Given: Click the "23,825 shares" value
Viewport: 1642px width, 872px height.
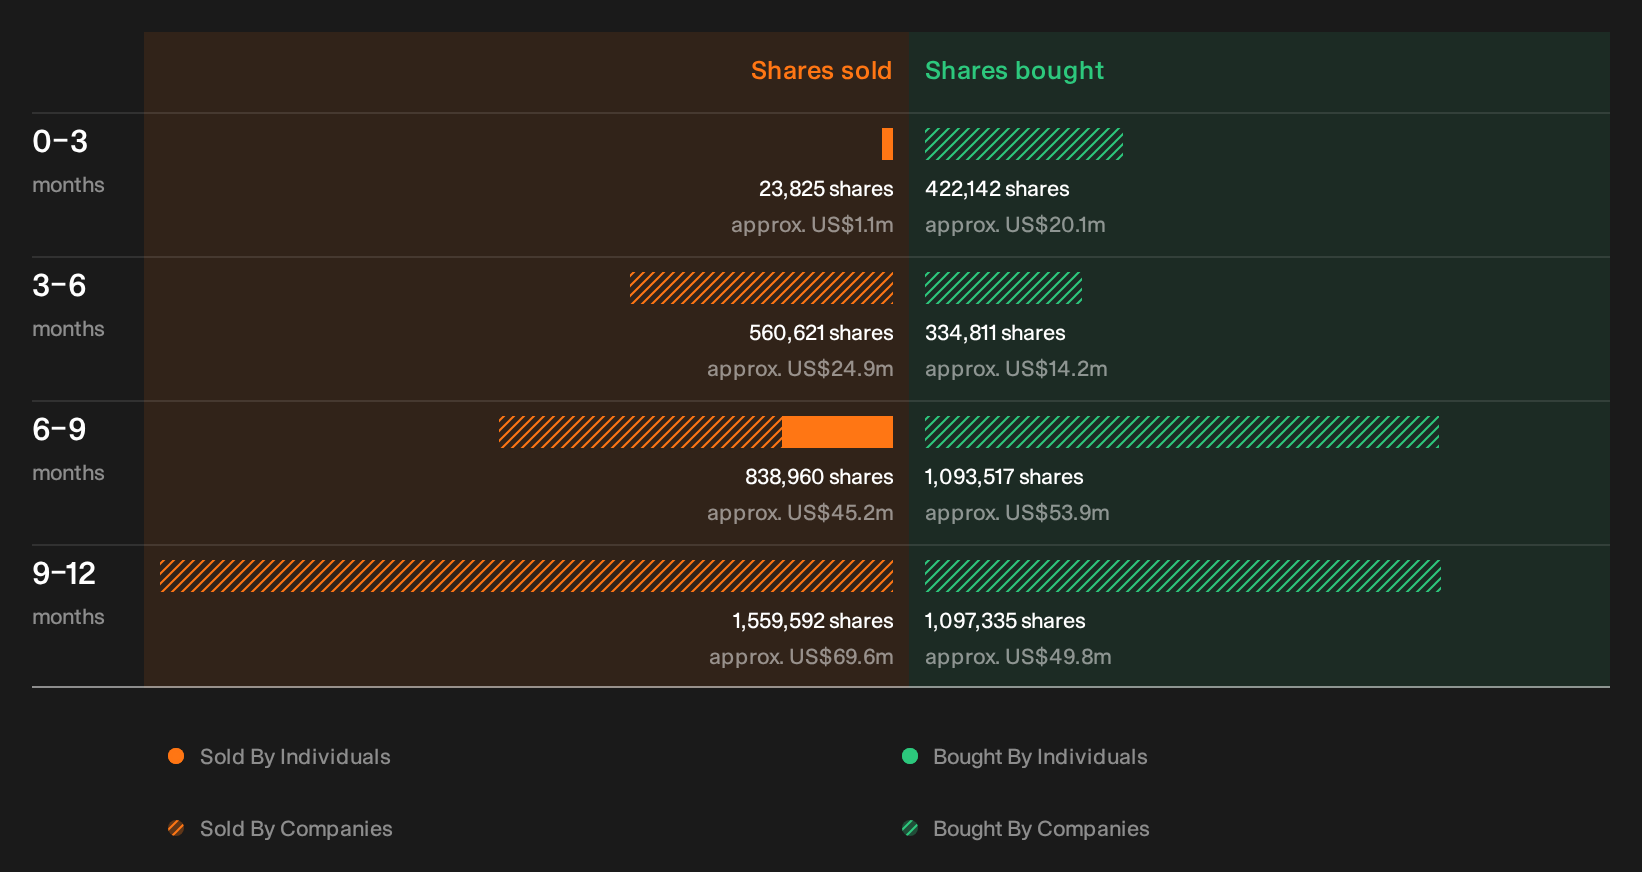Looking at the screenshot, I should pos(826,189).
